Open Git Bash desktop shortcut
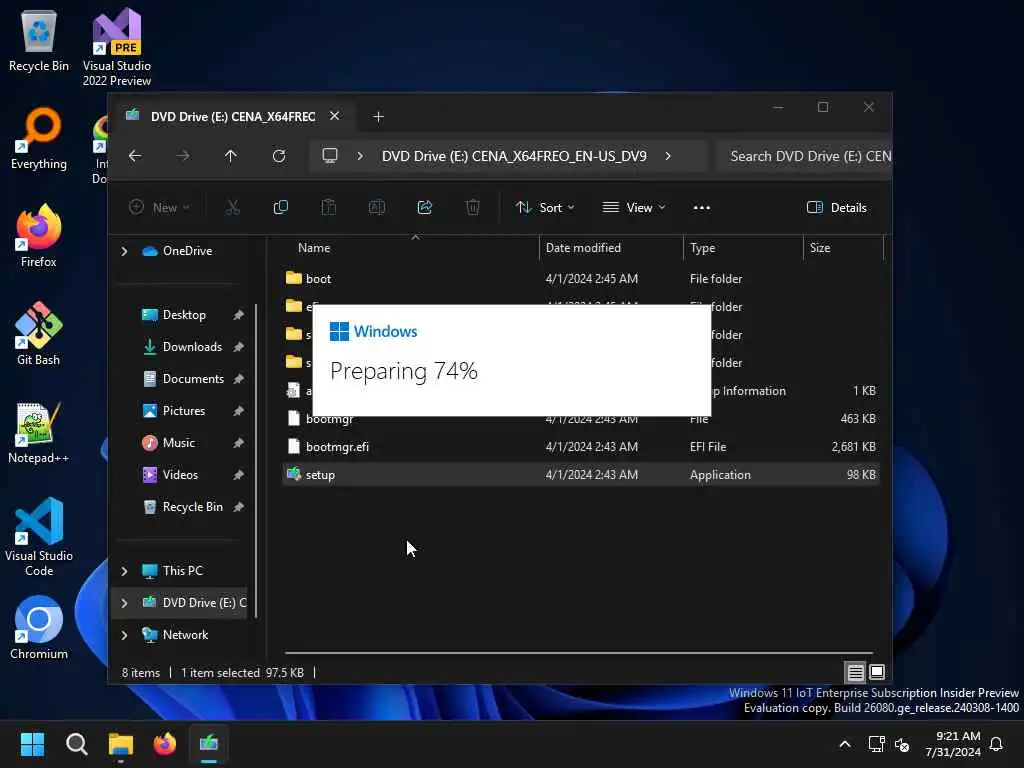The image size is (1024, 768). [39, 334]
